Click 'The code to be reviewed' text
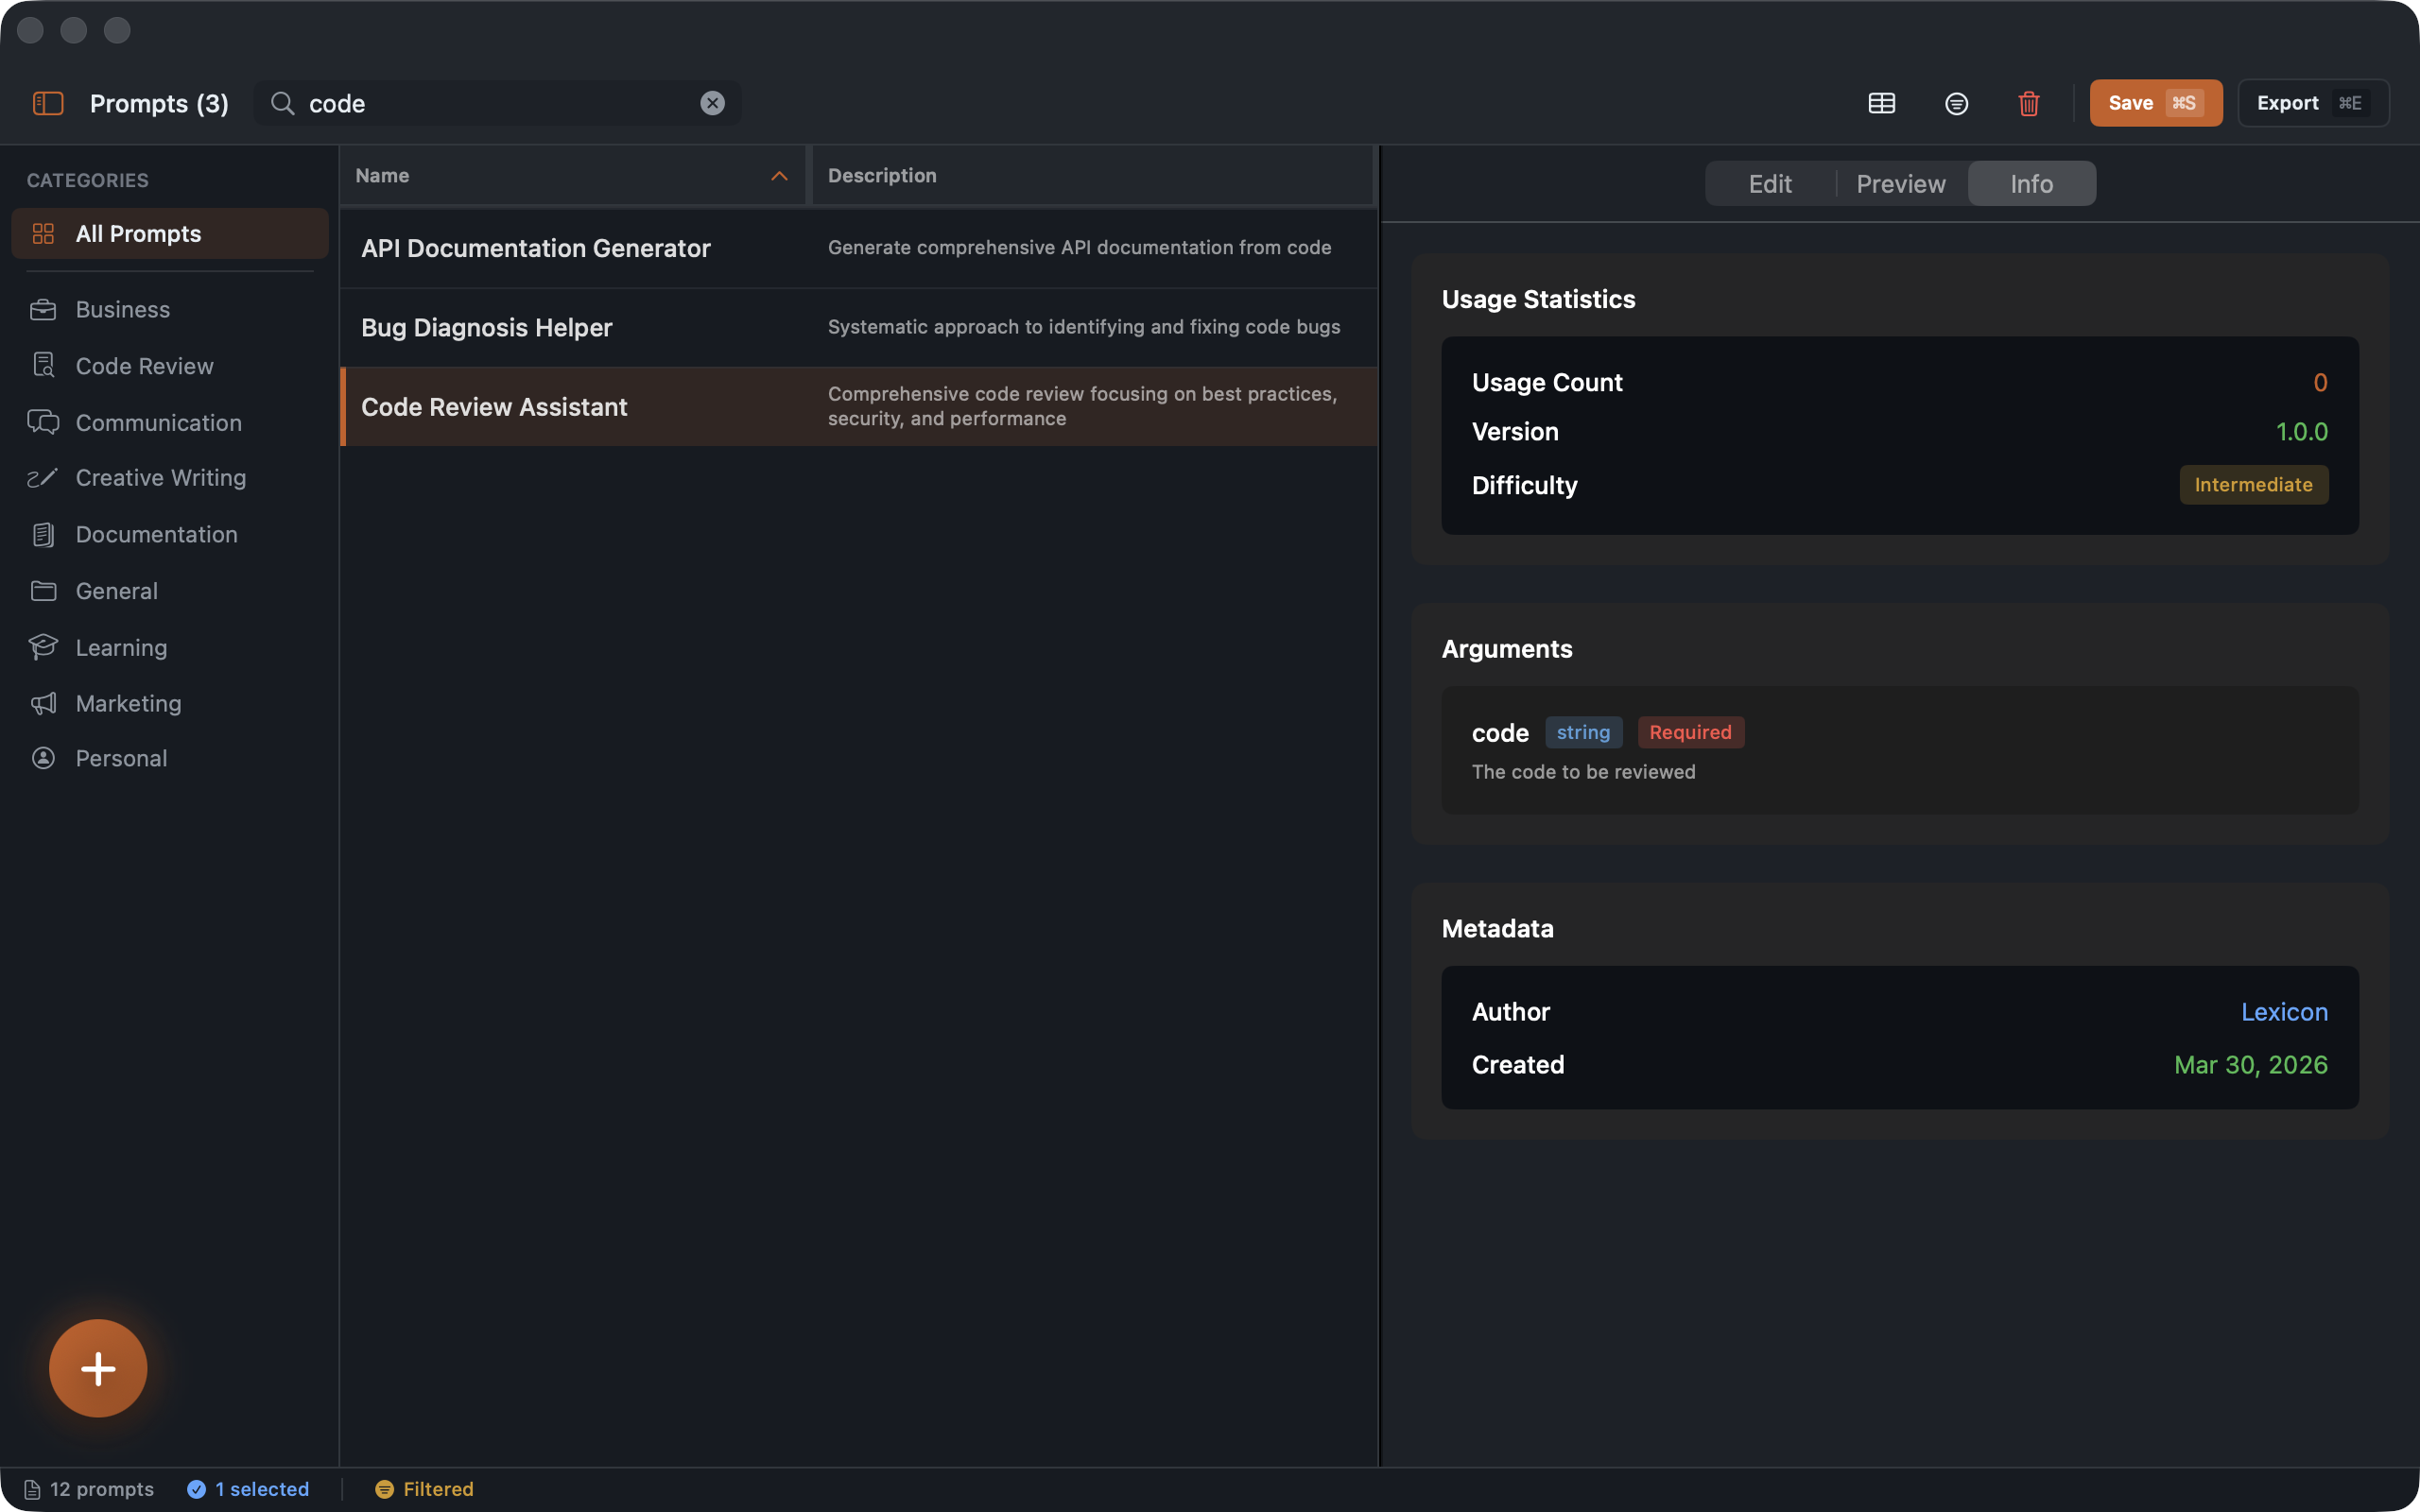 1584,772
